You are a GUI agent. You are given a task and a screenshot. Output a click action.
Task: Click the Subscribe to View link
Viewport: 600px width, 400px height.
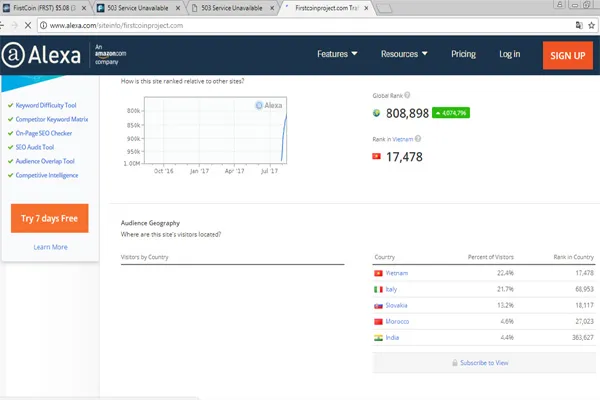pos(484,362)
